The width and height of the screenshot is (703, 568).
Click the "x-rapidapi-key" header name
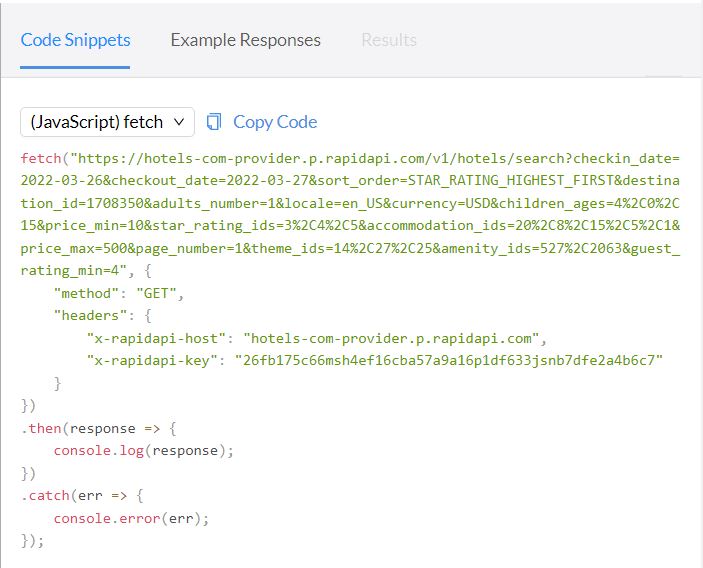pos(152,360)
